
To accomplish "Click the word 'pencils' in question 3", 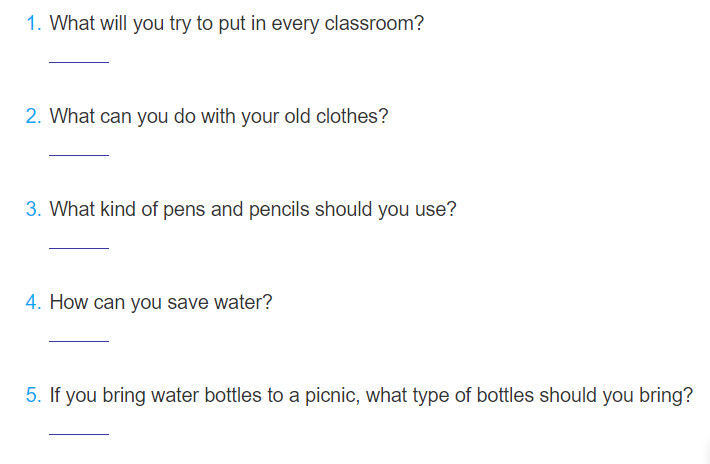I will point(279,210).
